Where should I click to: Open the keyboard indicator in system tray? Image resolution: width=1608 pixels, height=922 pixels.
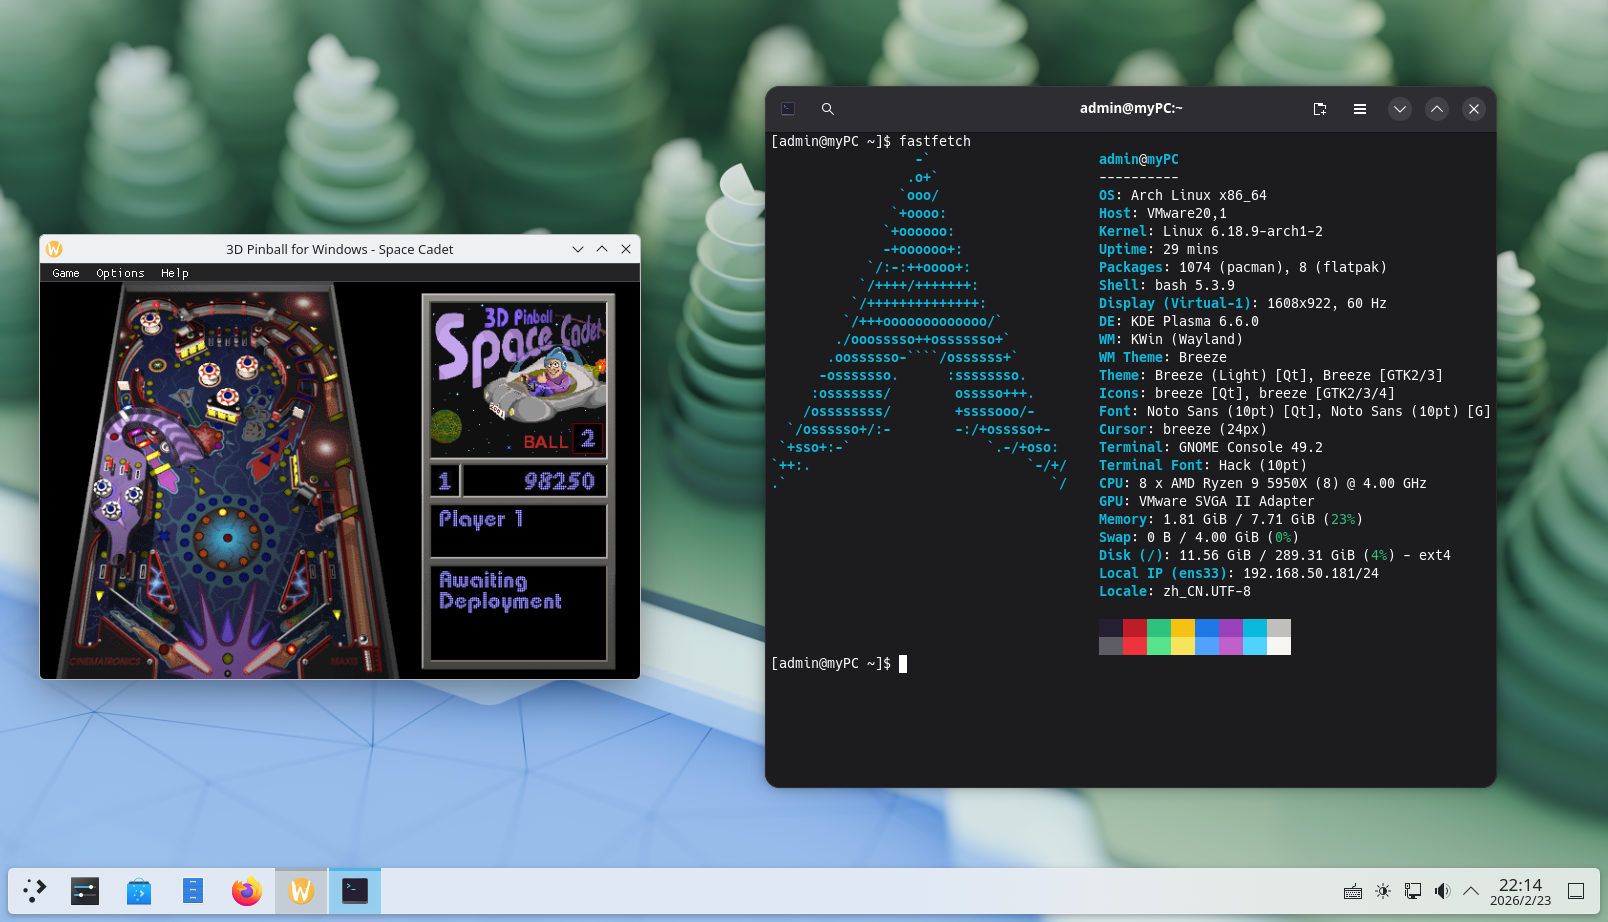point(1353,891)
